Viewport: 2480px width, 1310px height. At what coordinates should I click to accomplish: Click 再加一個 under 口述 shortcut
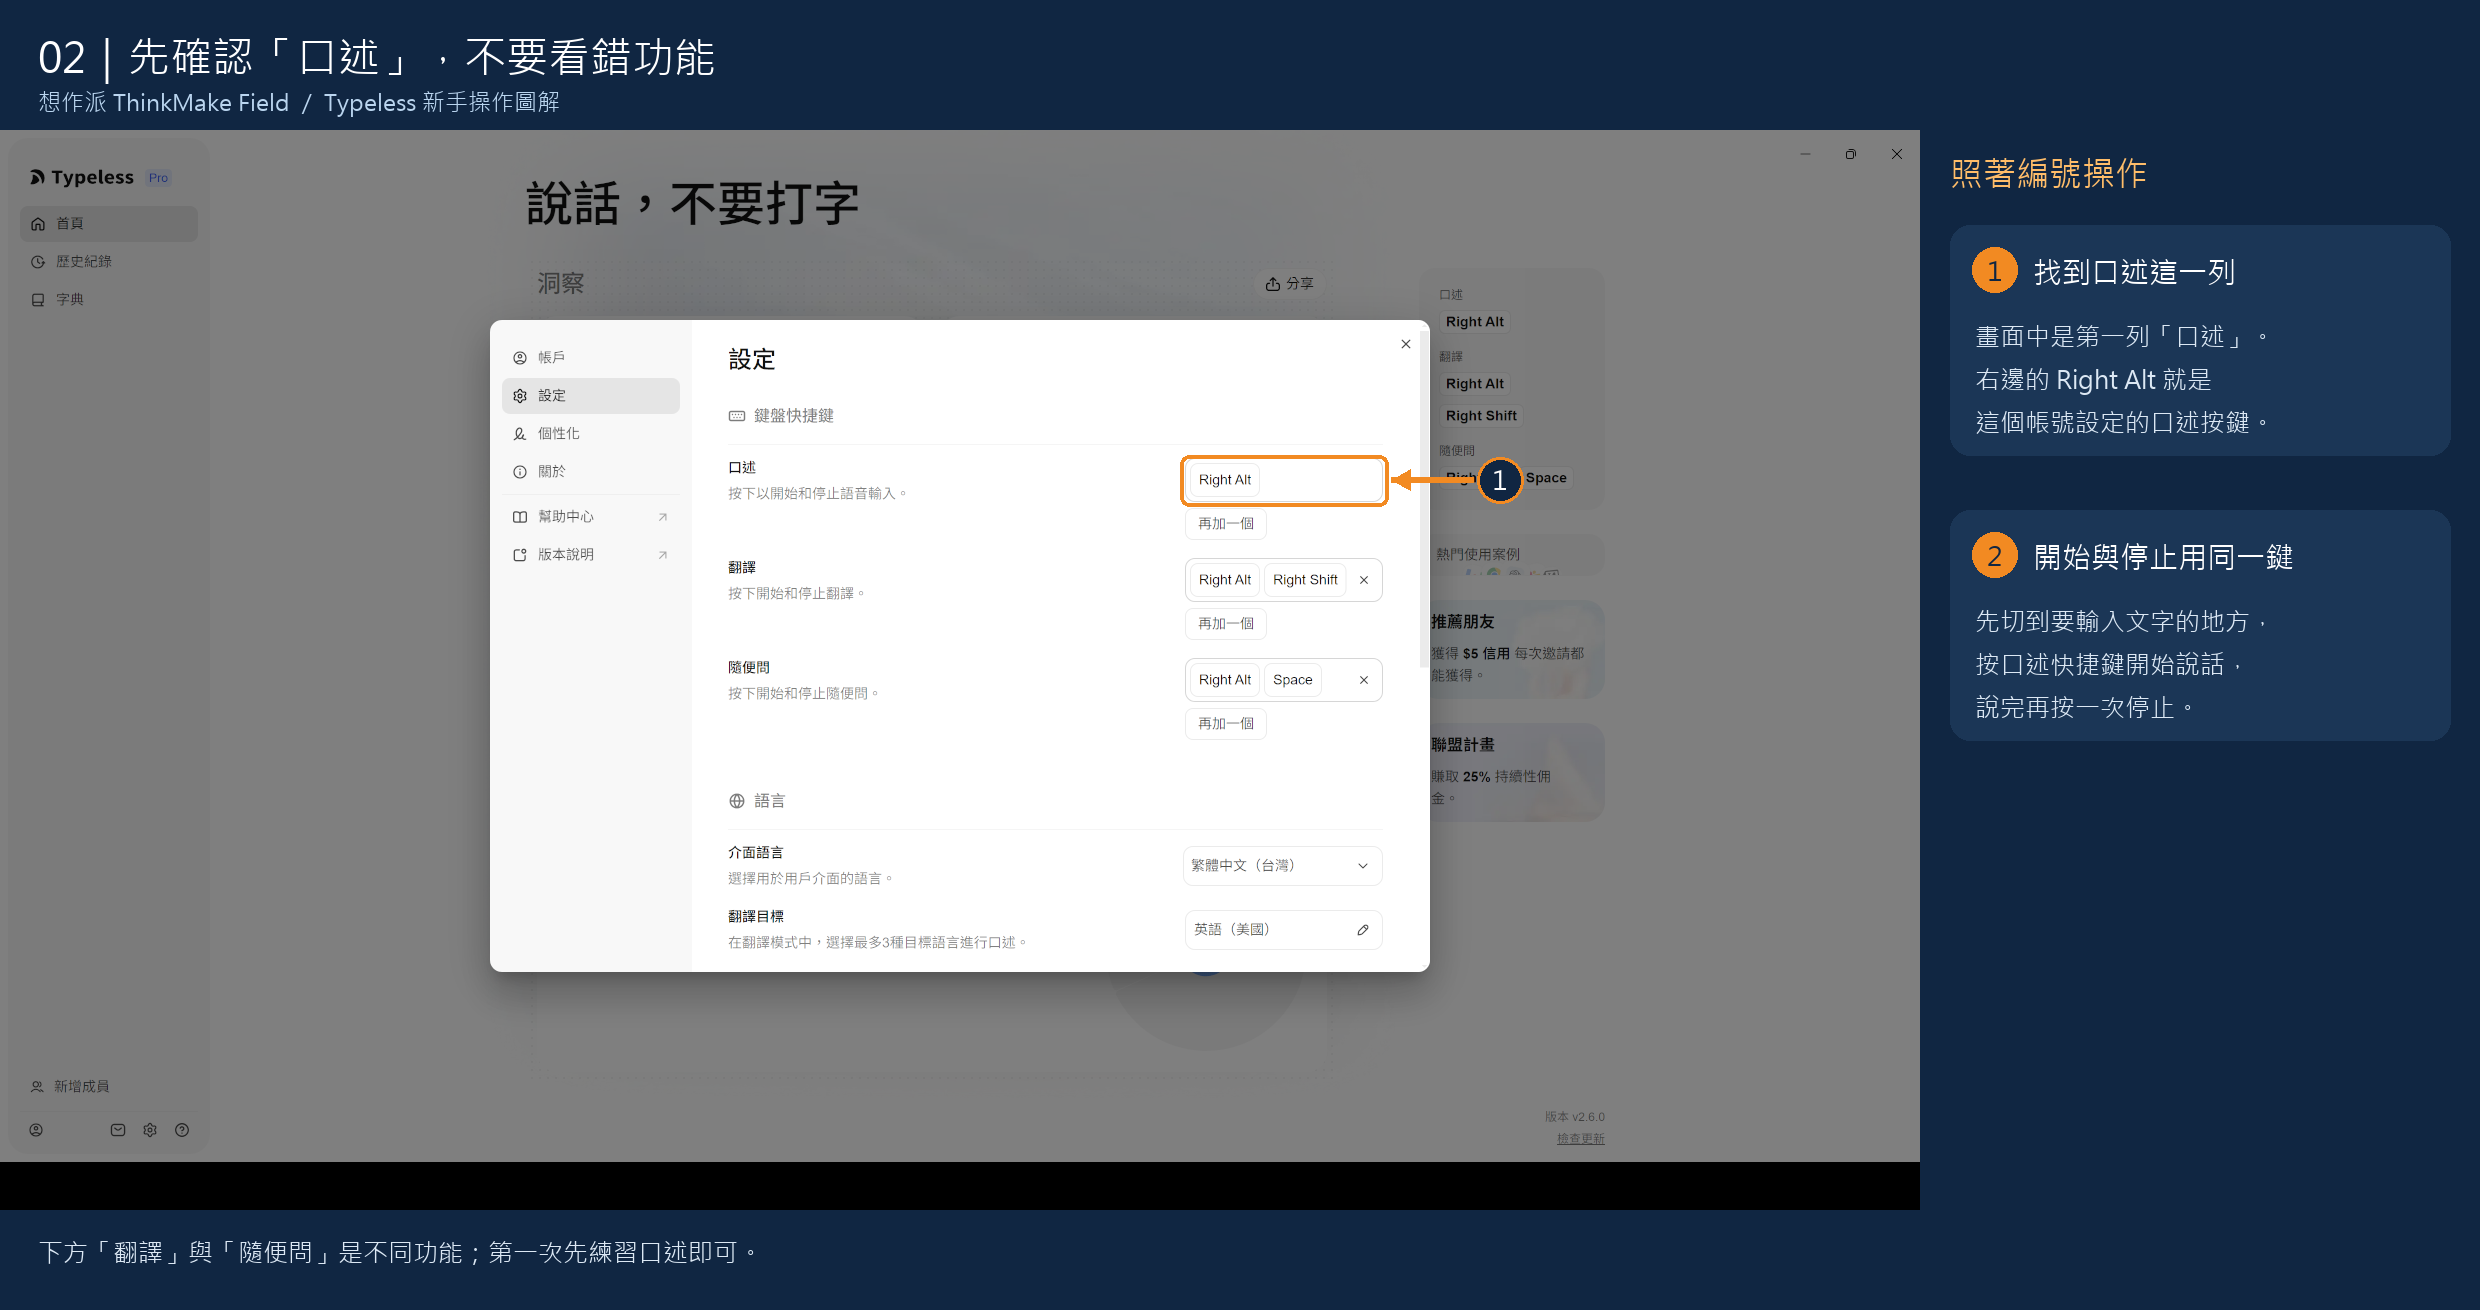point(1226,523)
